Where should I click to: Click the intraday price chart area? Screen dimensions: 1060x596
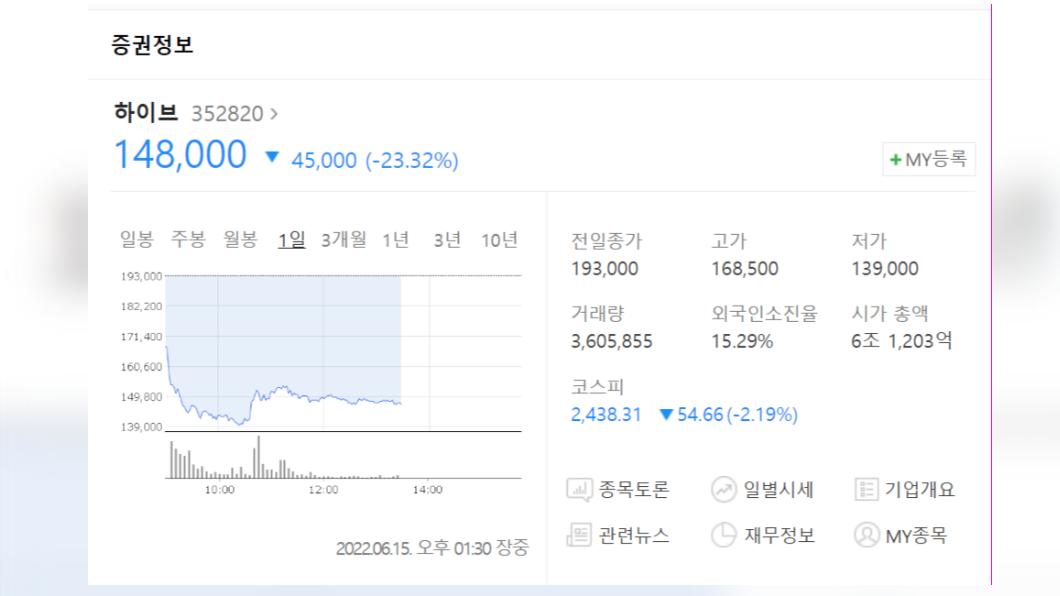point(343,353)
